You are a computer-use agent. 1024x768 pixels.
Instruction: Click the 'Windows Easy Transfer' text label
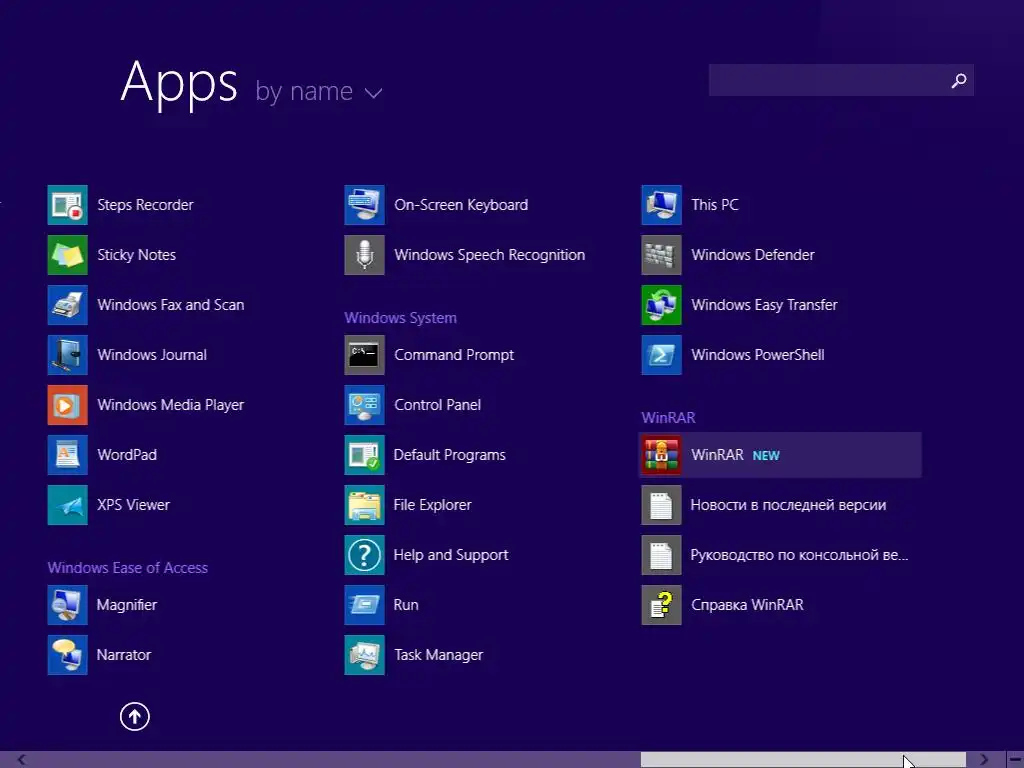764,305
